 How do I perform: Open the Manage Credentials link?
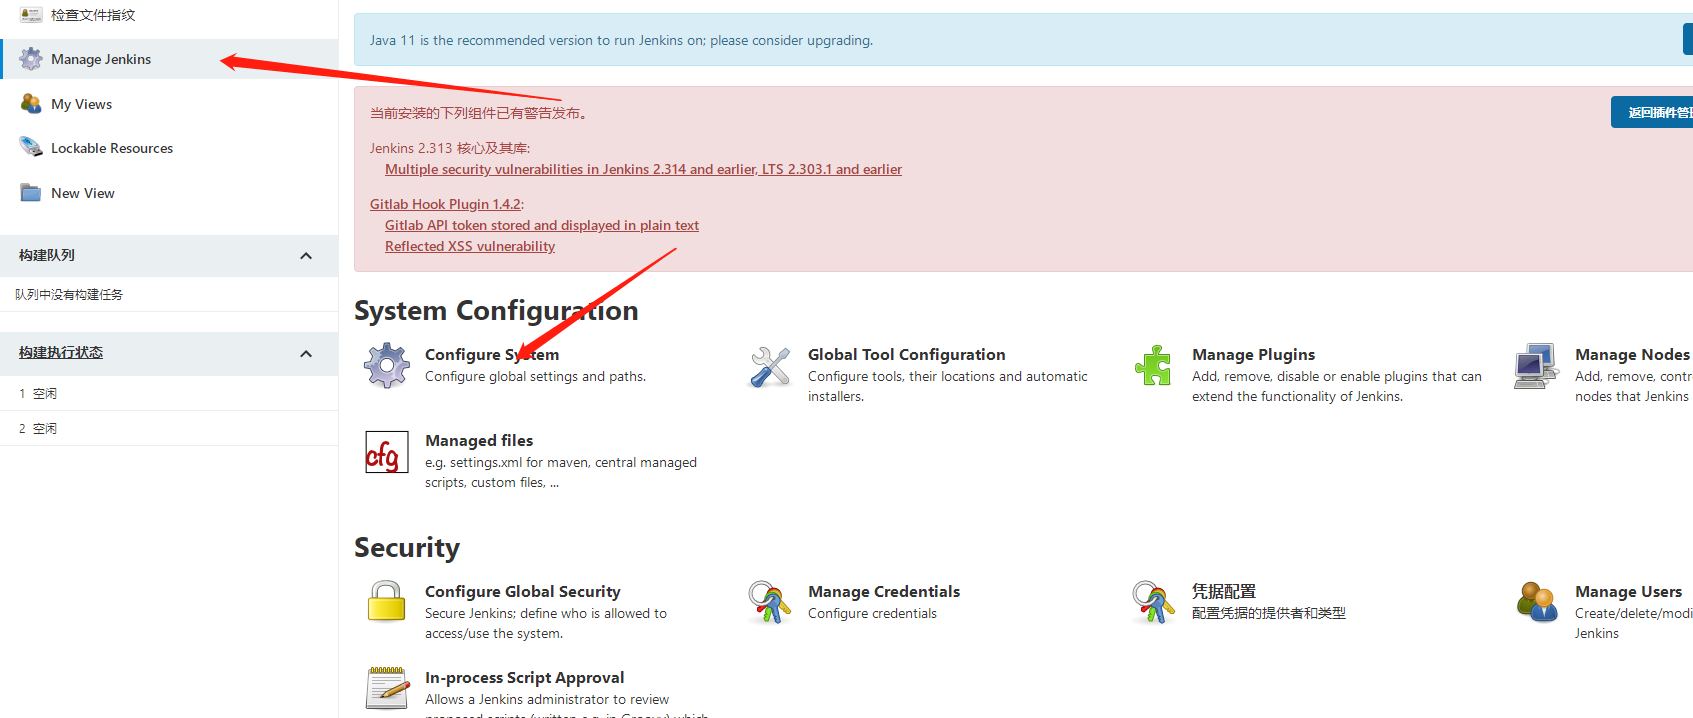[x=884, y=591]
